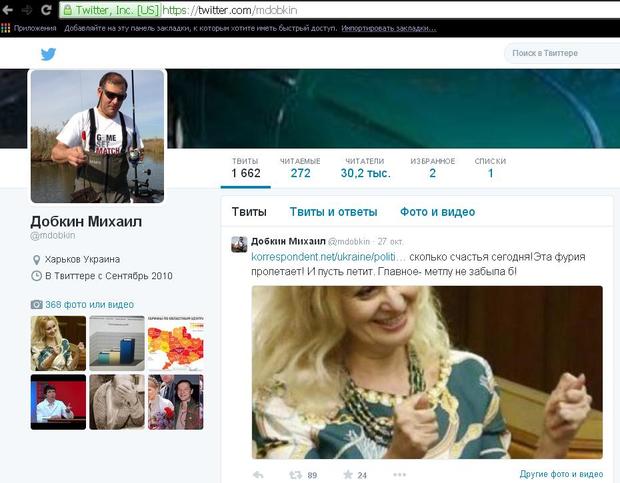Retweet the post with the retweet icon
Viewport: 620px width, 483px height.
pyautogui.click(x=297, y=474)
